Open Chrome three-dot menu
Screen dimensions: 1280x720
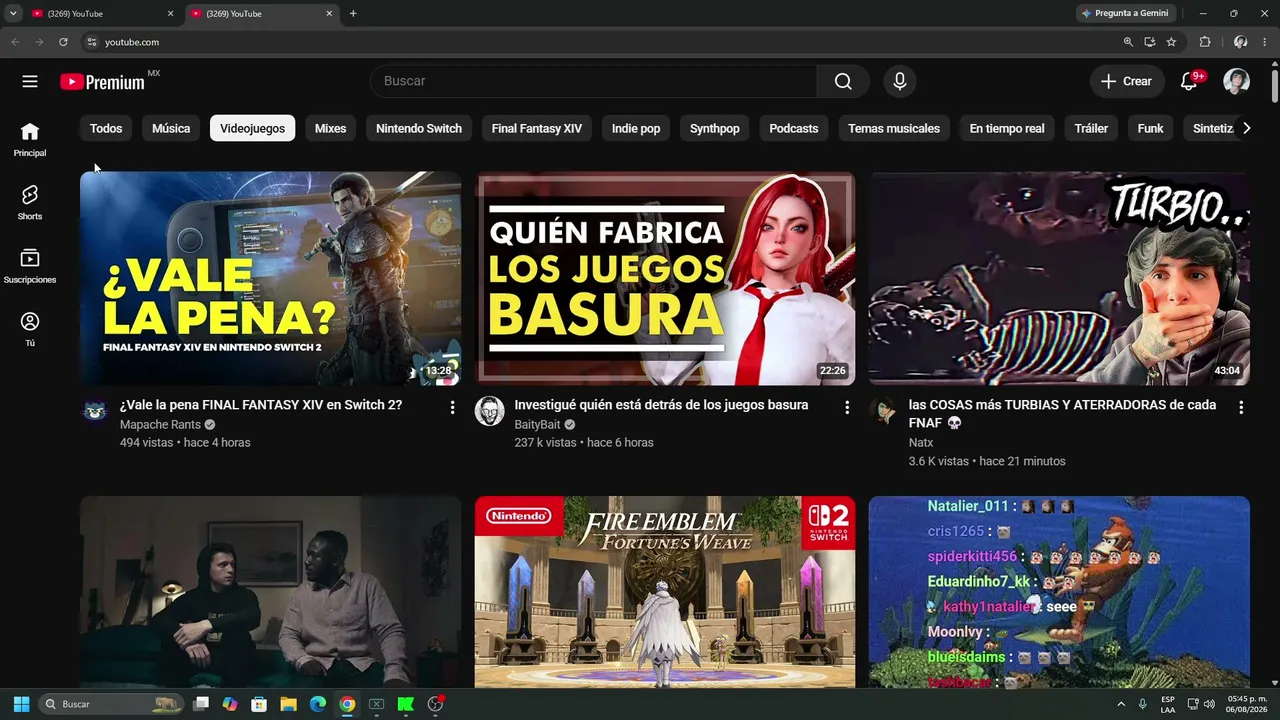tap(1265, 42)
